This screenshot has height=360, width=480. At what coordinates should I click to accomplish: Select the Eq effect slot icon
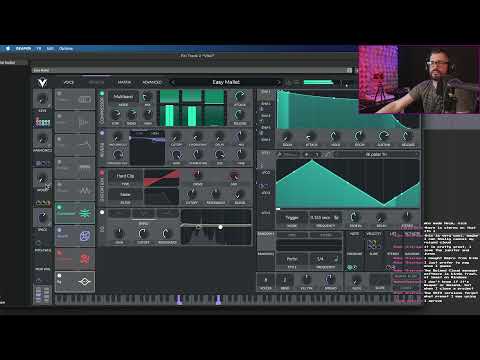pyautogui.click(x=84, y=282)
